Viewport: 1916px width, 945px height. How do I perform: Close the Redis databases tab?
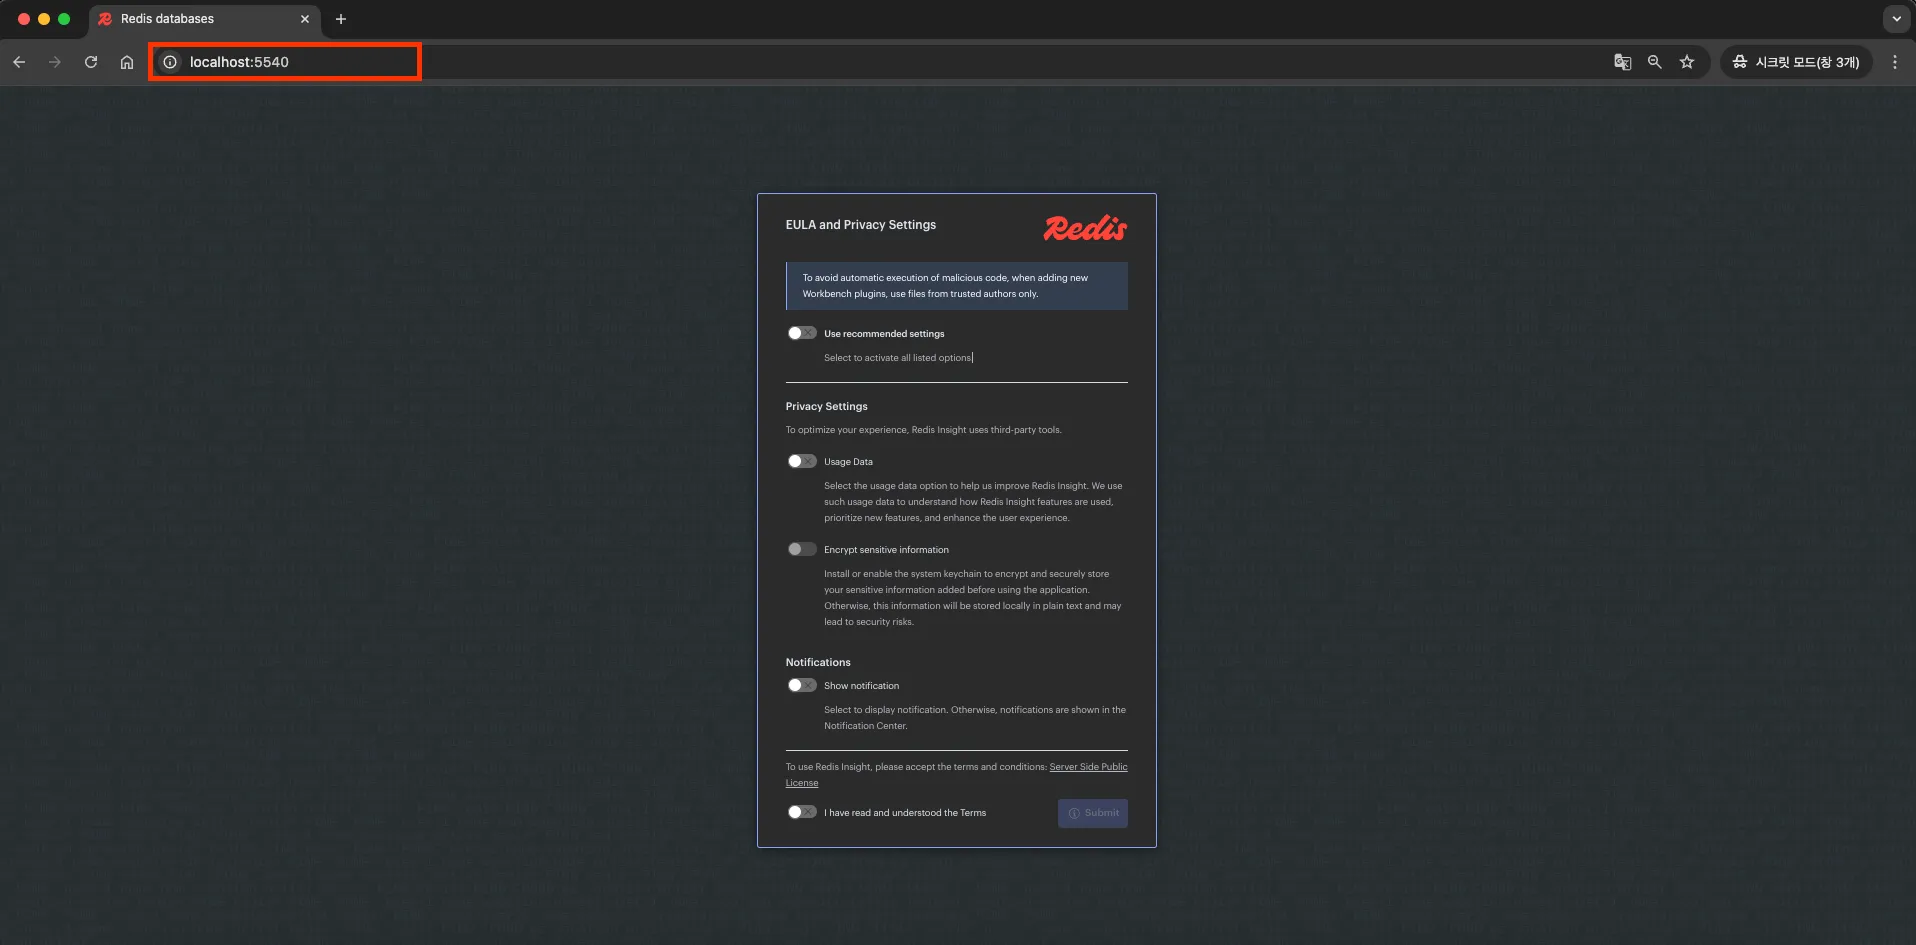305,19
